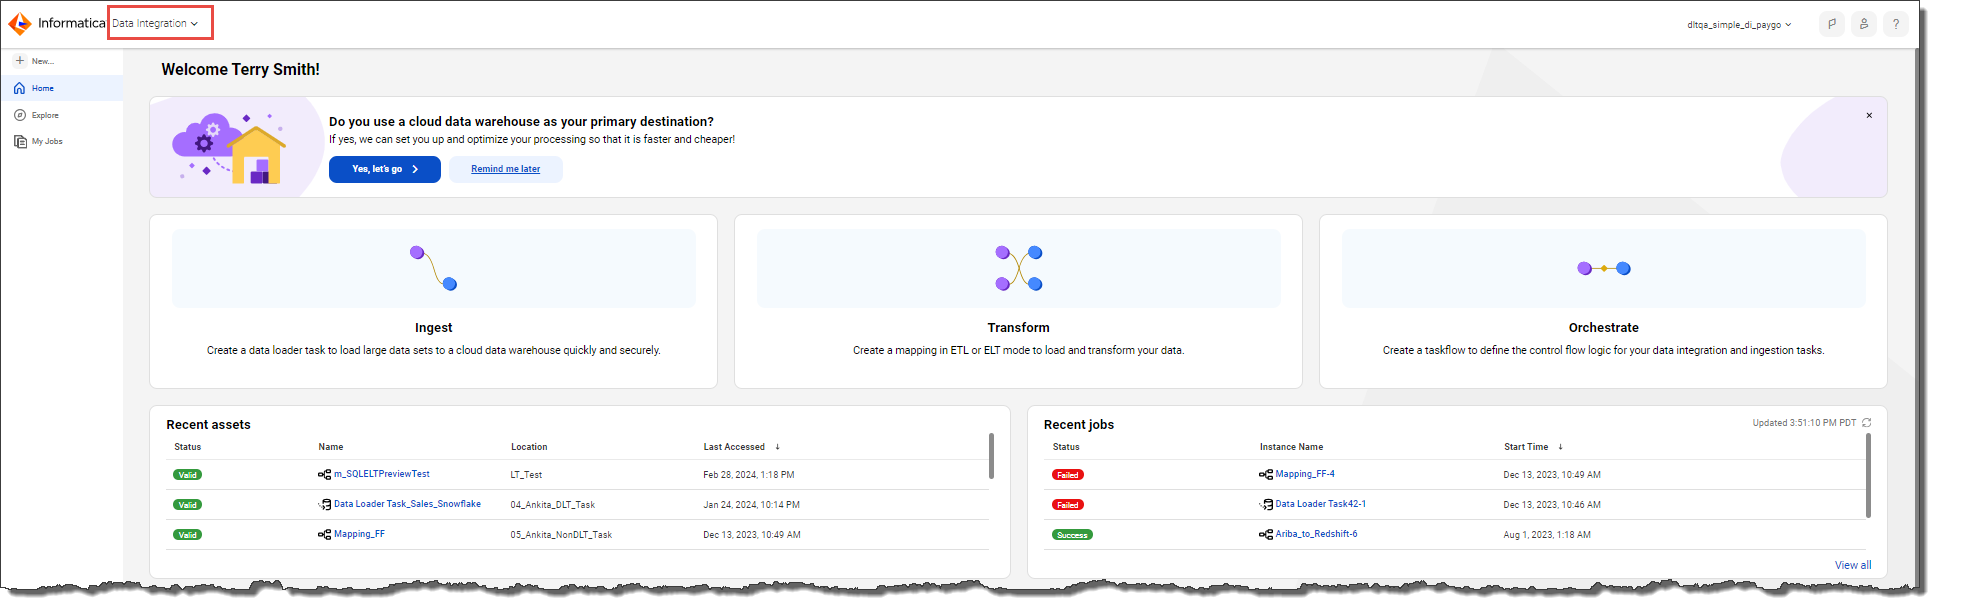The image size is (1981, 605).
Task: Click the Ingest two-node connector icon
Action: click(434, 268)
